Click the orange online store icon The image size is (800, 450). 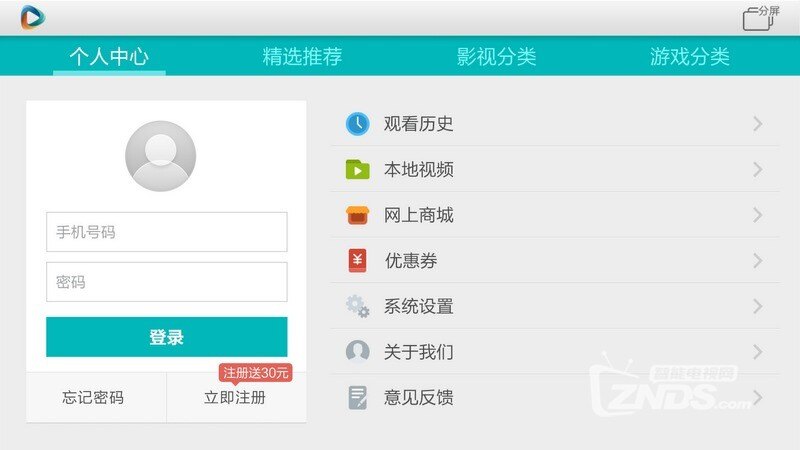click(357, 215)
